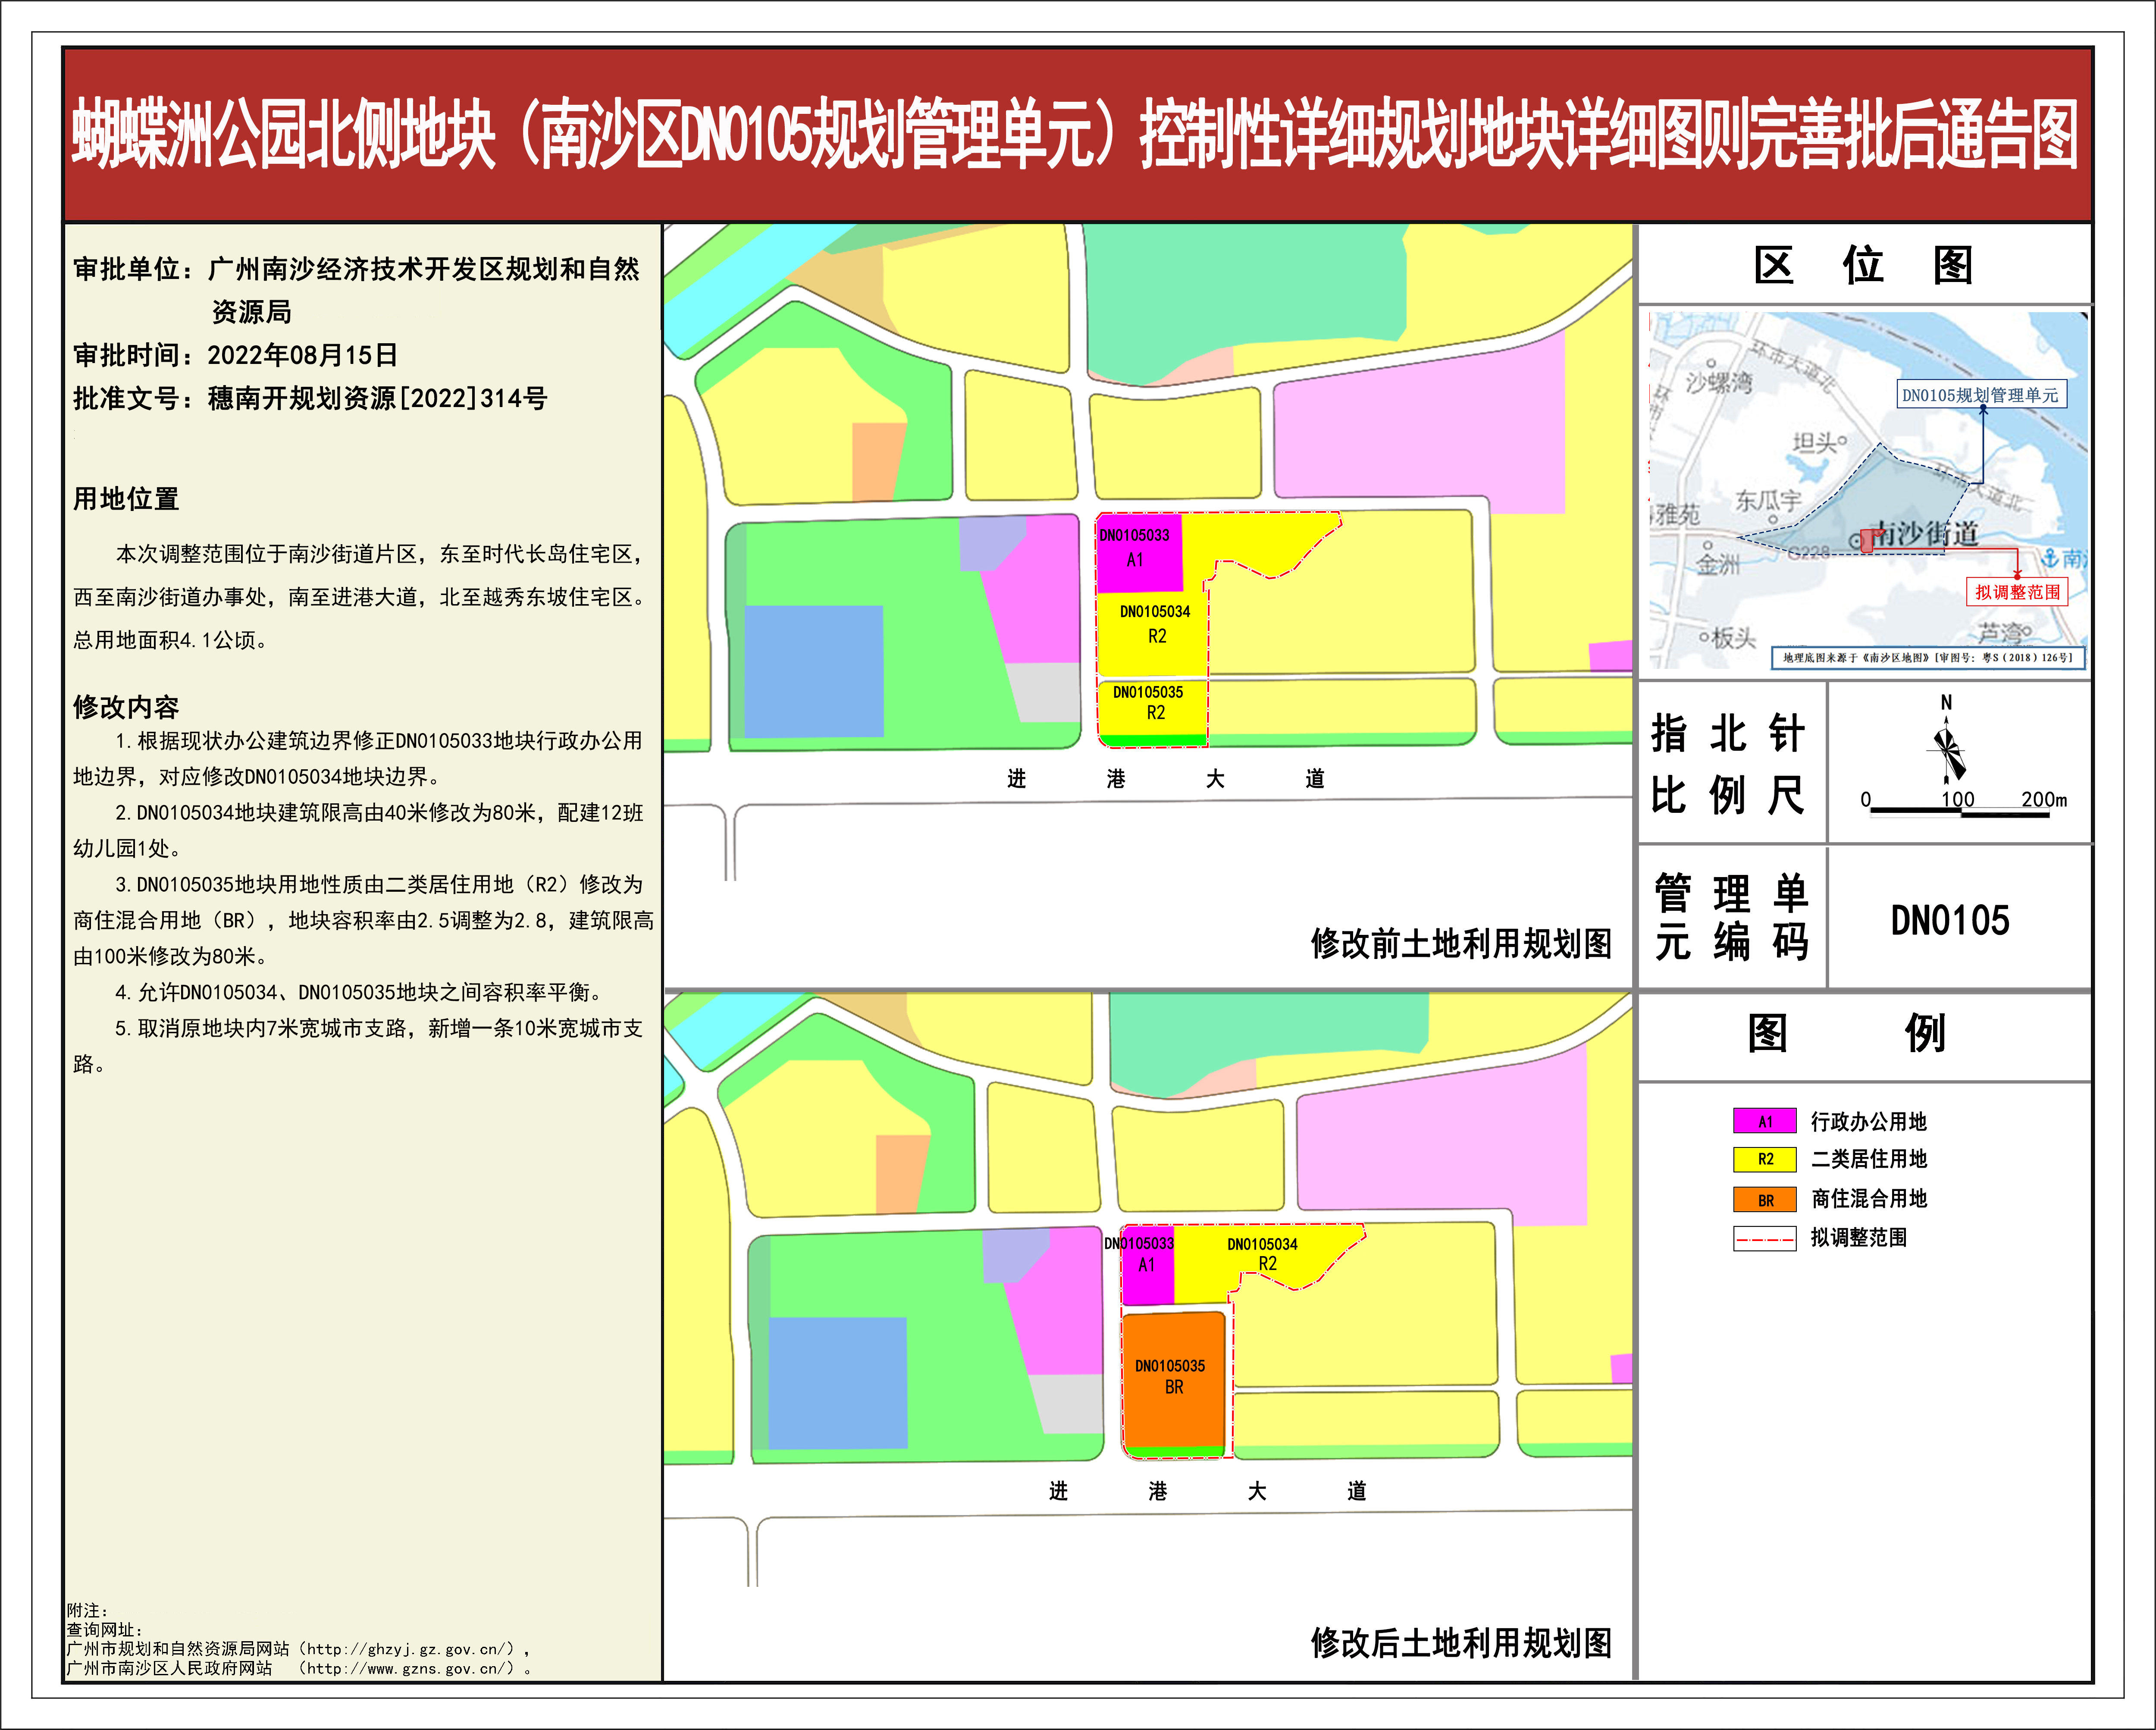The width and height of the screenshot is (2156, 1730).
Task: Click the yellow R2 legend swatch
Action: pyautogui.click(x=1765, y=1159)
